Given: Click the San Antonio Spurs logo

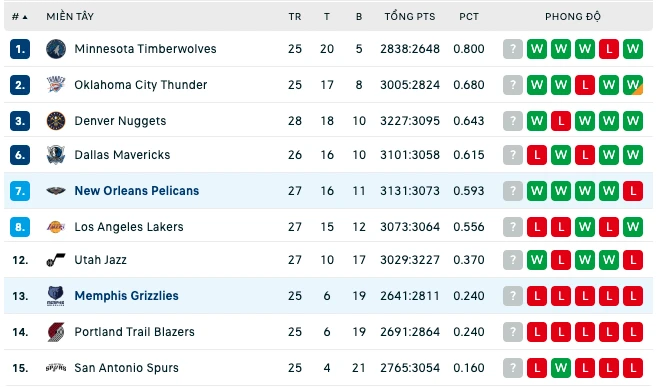Looking at the screenshot, I should click(x=56, y=368).
